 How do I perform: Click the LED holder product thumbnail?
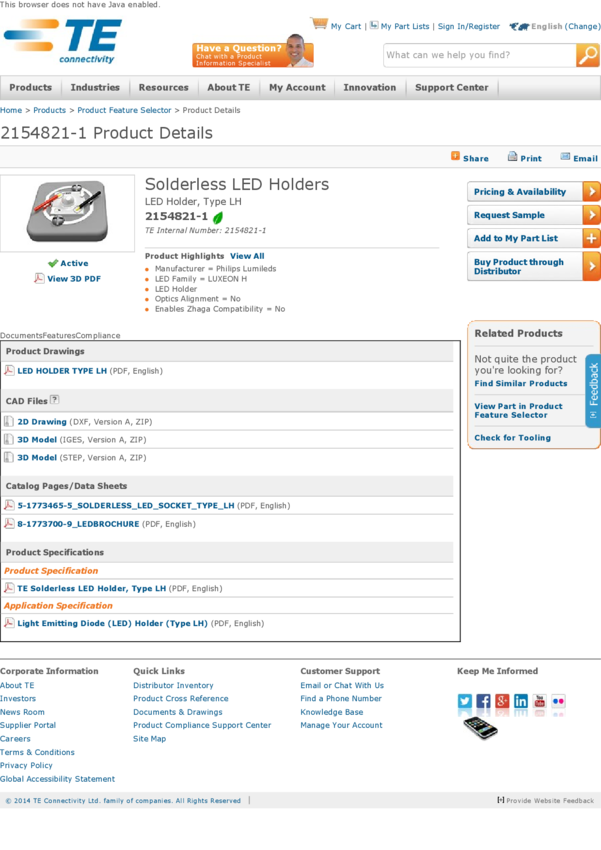pos(67,212)
